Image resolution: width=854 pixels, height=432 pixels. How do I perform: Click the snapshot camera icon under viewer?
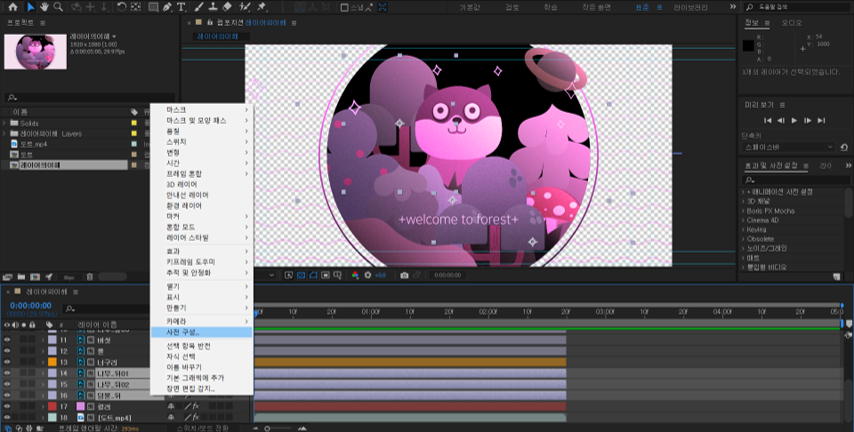[x=404, y=275]
